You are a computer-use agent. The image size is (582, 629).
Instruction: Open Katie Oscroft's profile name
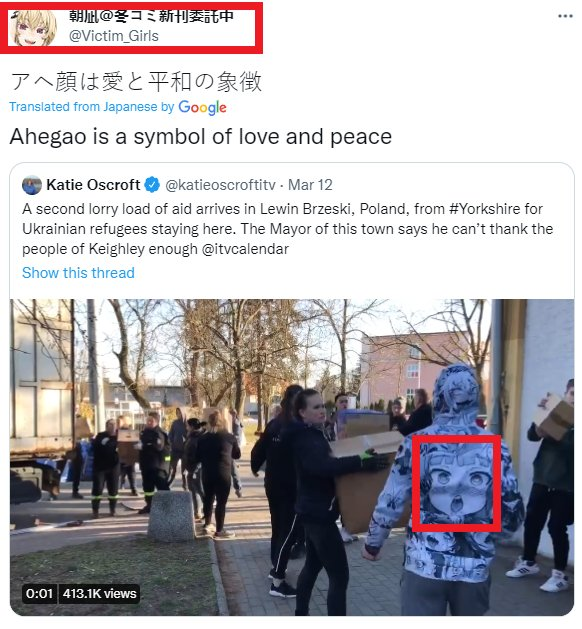(93, 185)
